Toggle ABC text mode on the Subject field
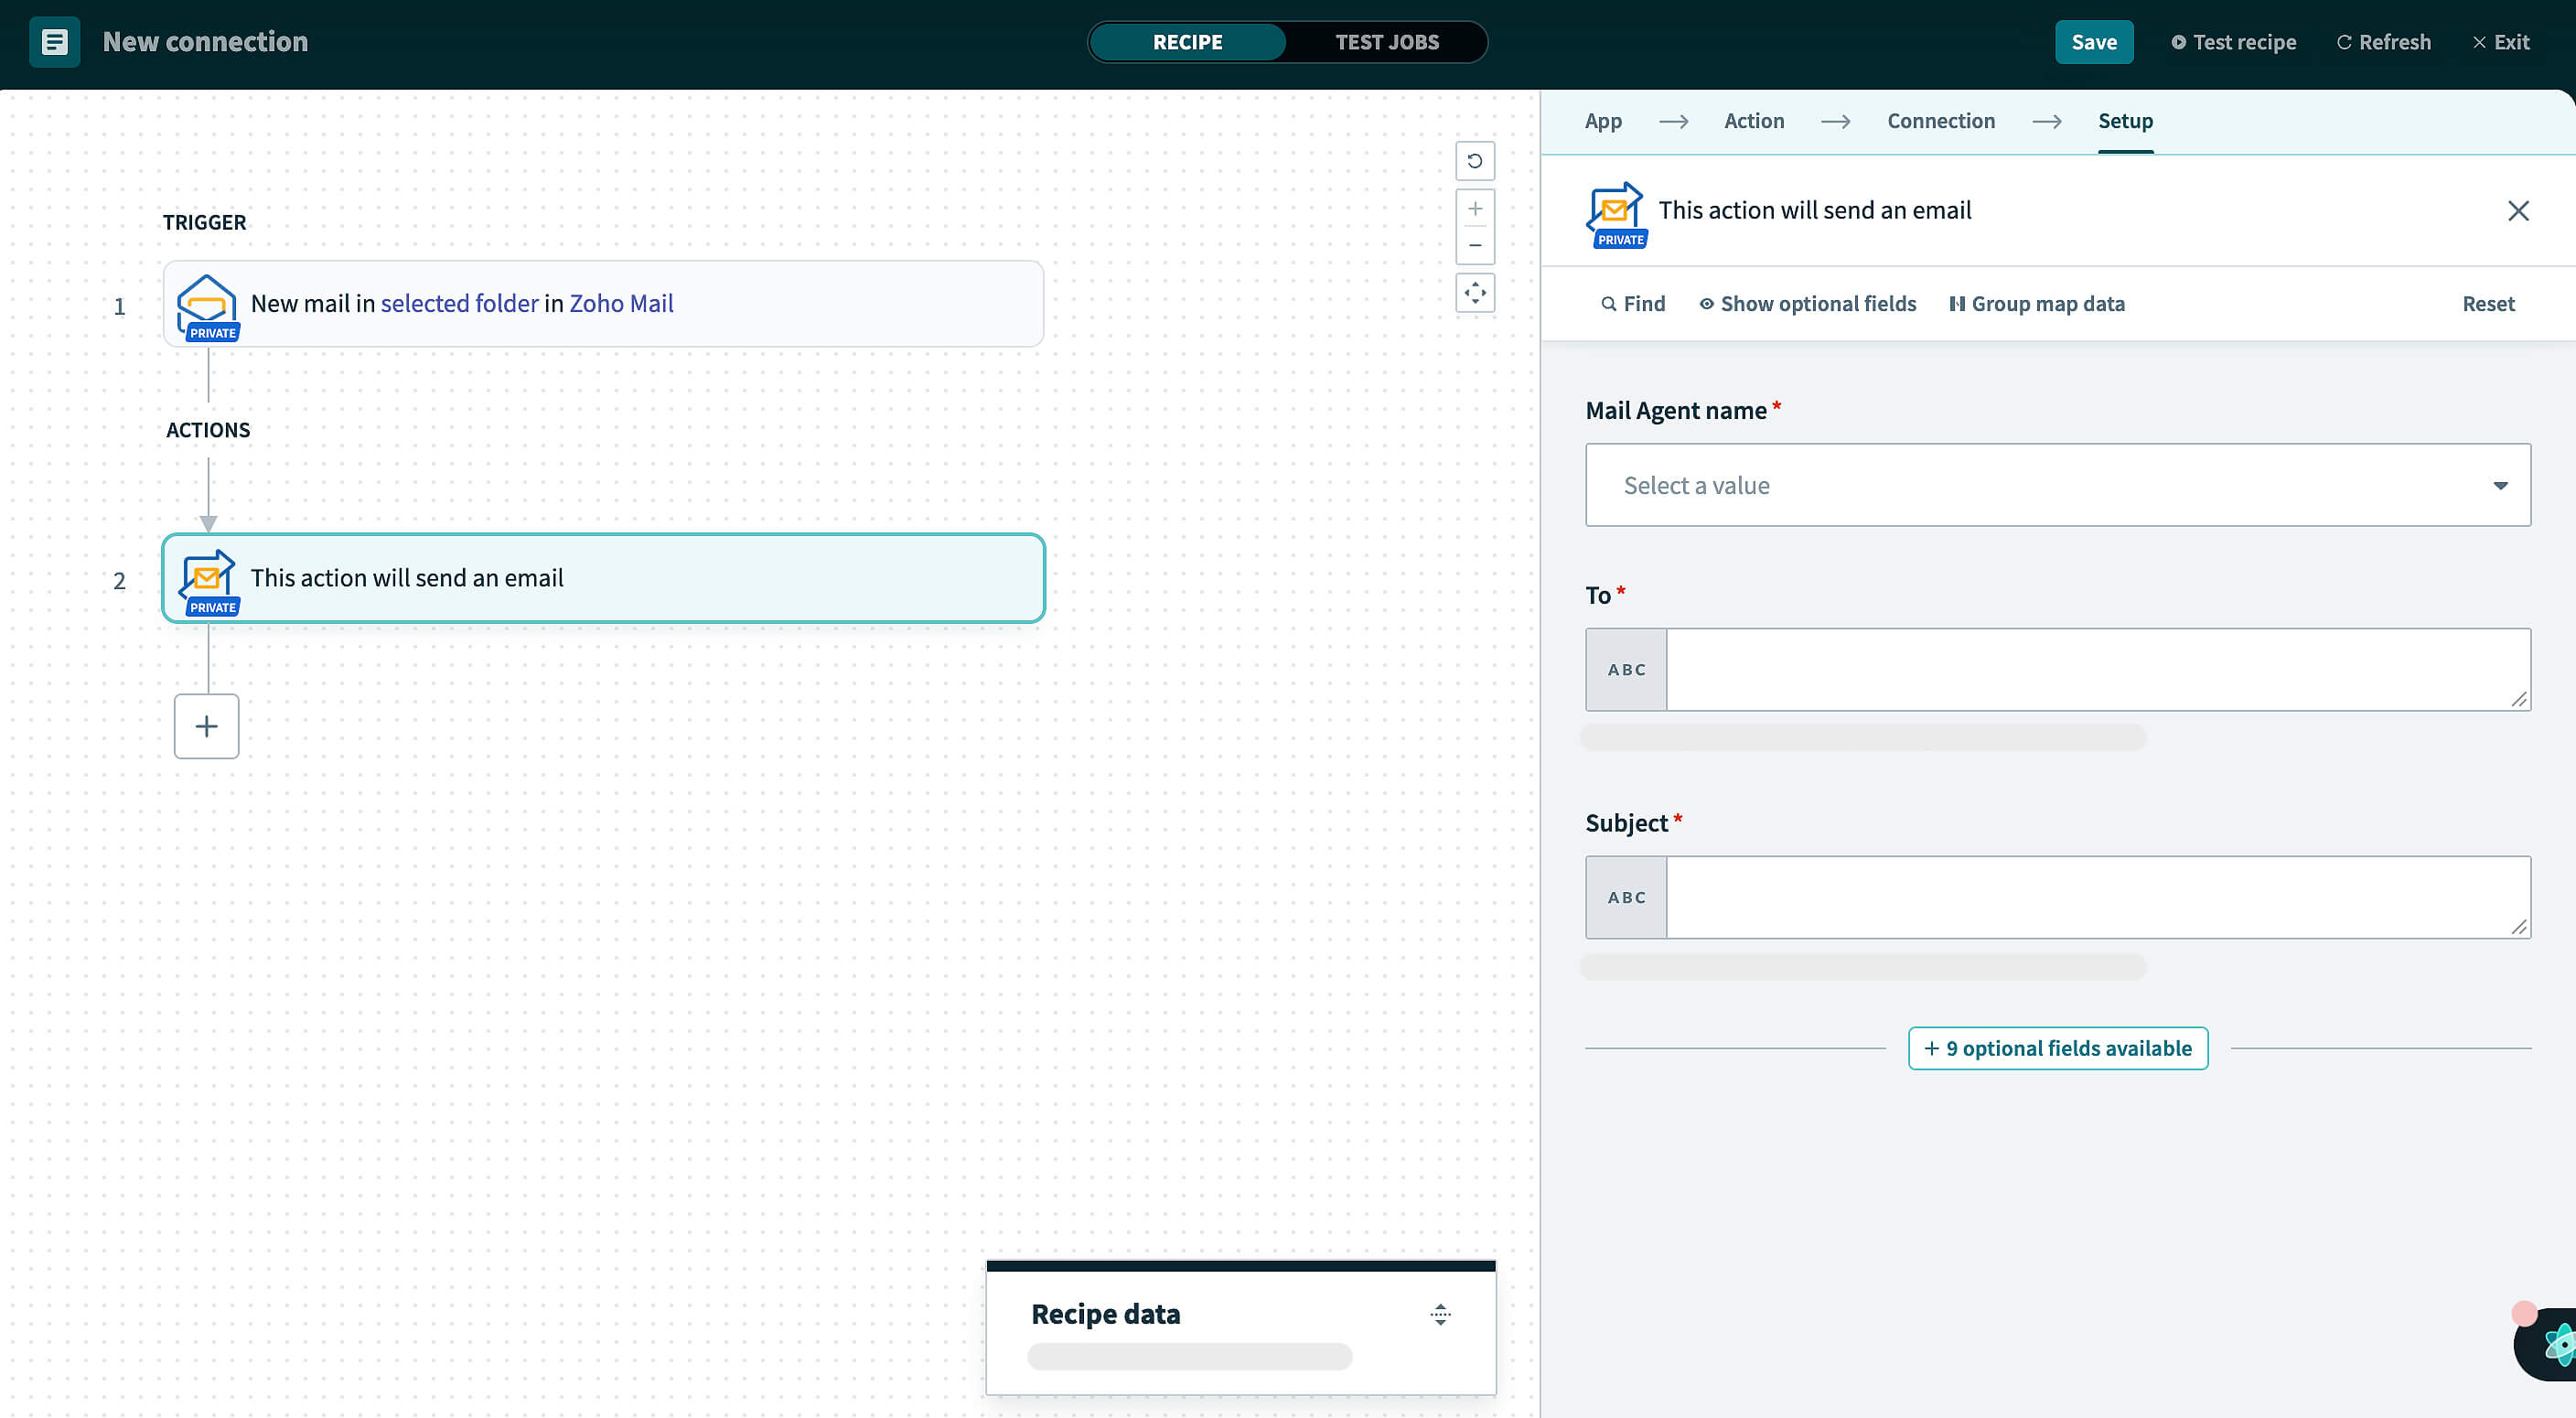 point(1625,897)
